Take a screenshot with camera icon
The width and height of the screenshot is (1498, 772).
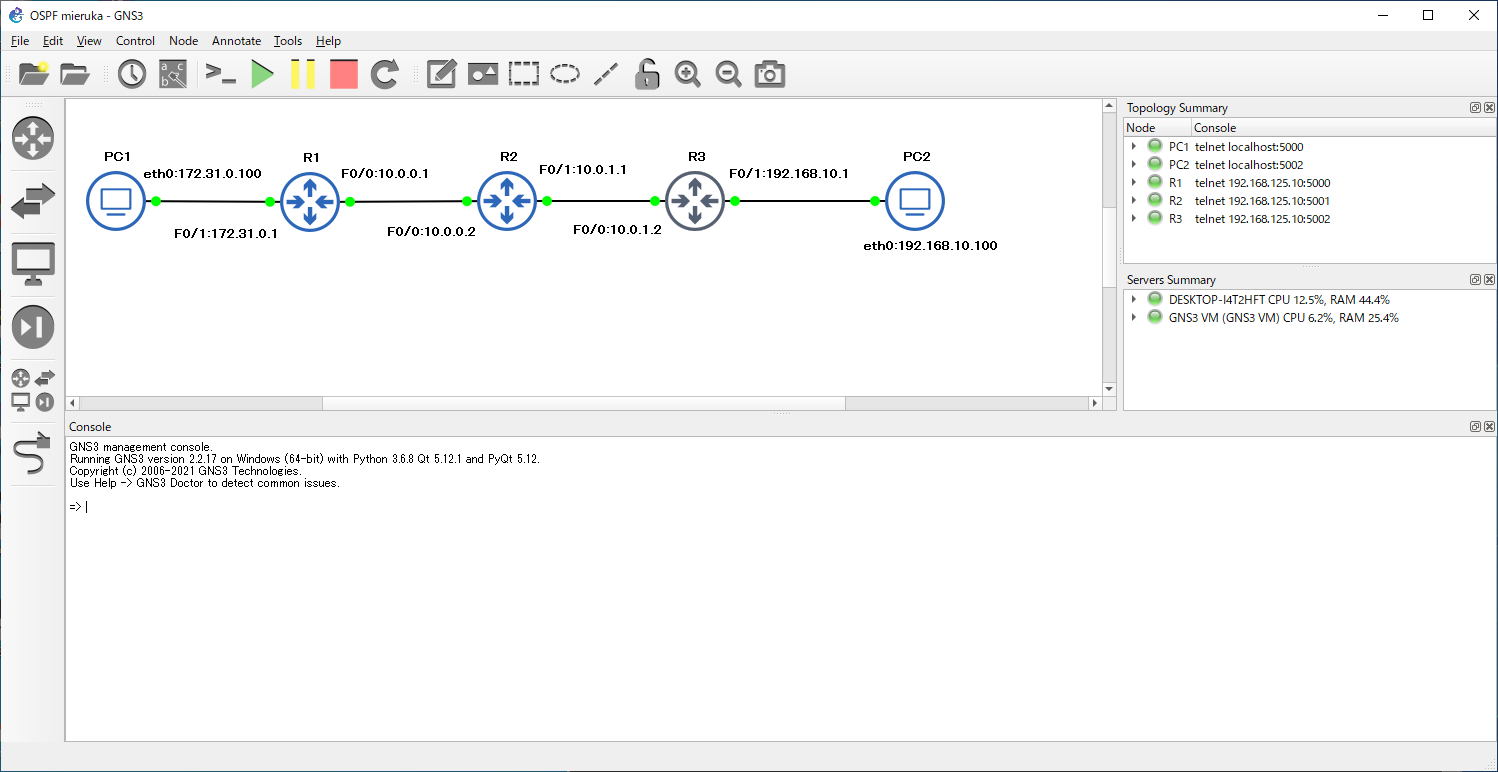point(770,74)
